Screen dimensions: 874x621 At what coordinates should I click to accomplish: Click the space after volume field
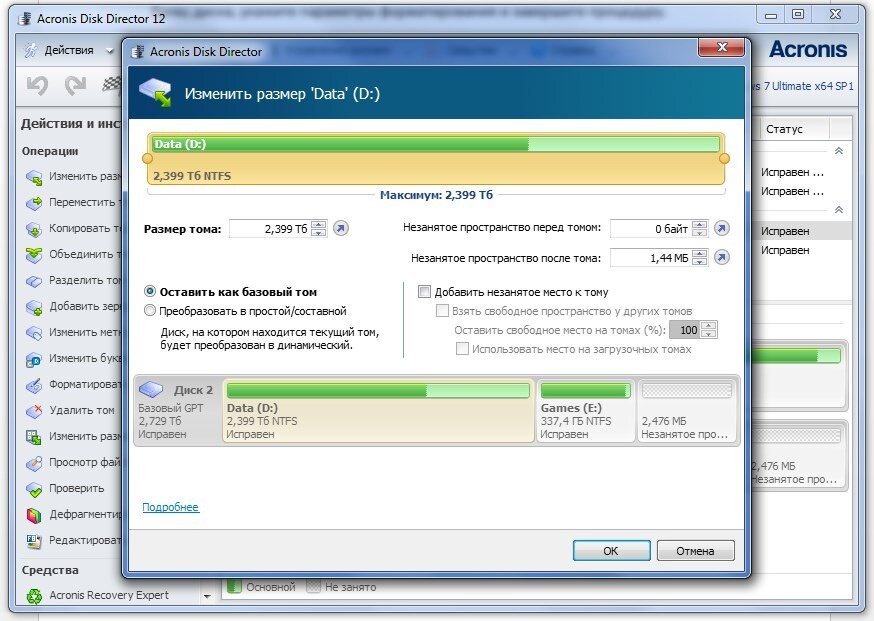651,258
